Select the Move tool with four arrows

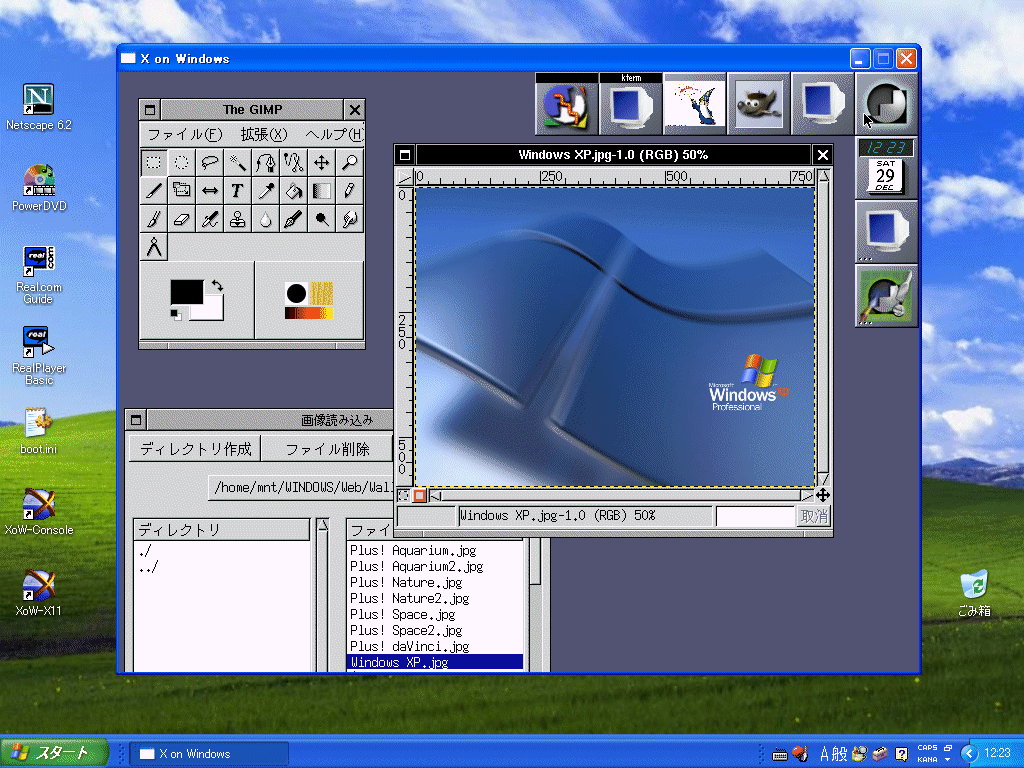click(322, 162)
